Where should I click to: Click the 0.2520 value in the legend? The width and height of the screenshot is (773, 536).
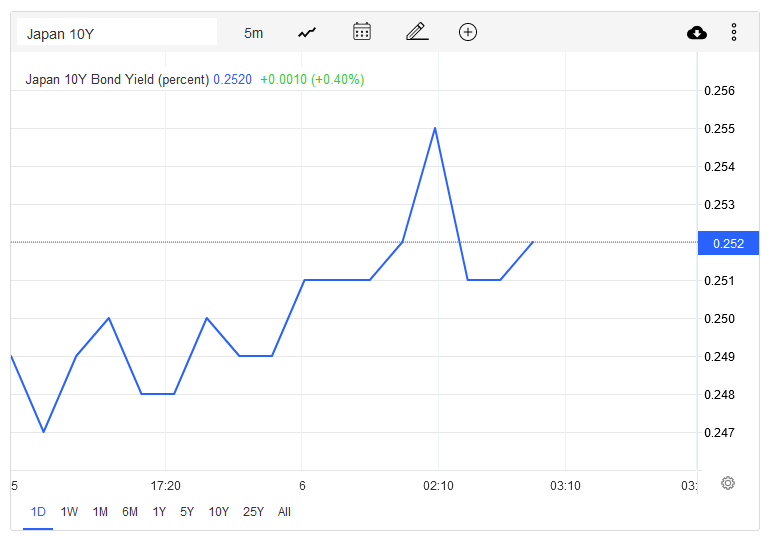[232, 79]
